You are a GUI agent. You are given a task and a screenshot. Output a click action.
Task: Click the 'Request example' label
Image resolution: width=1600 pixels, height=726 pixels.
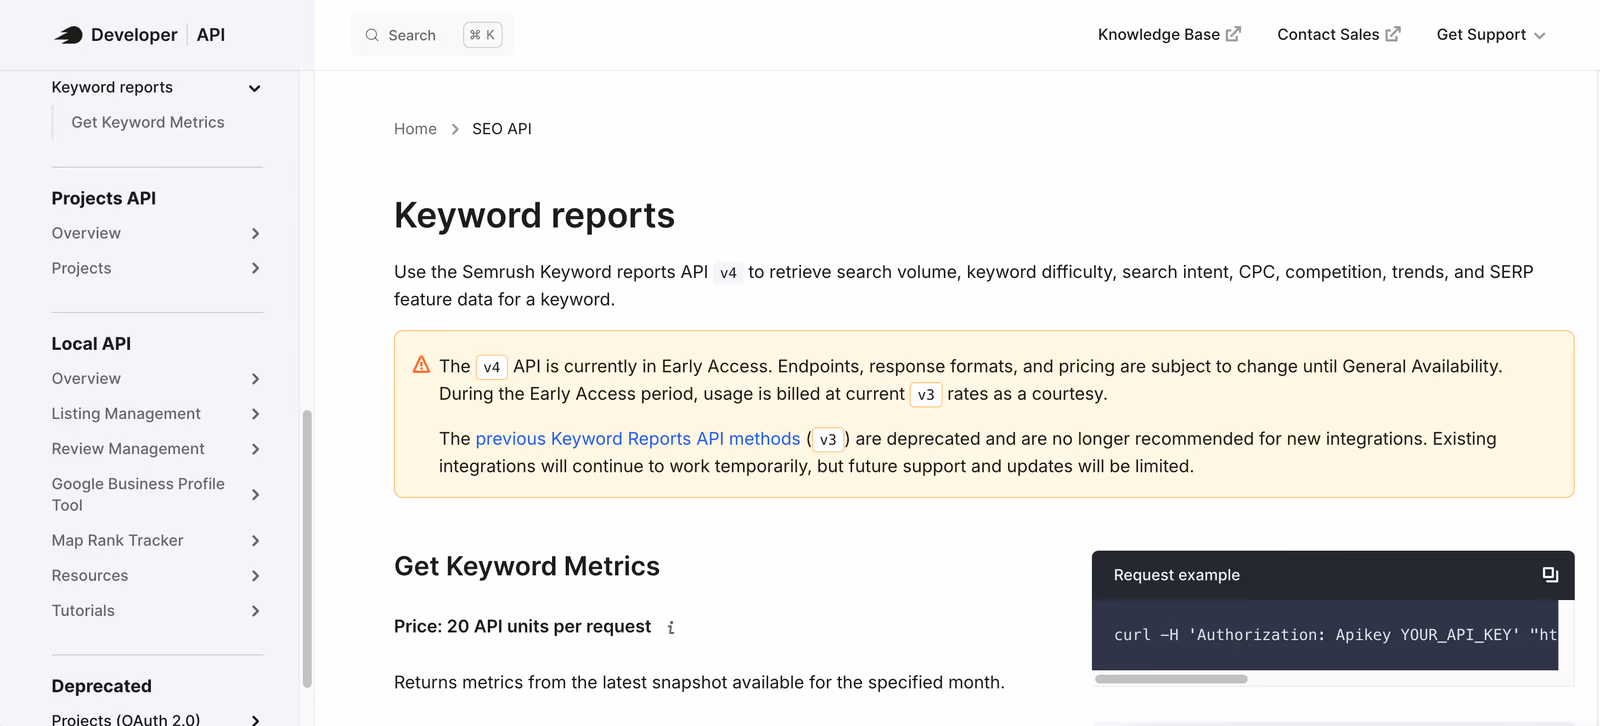[x=1177, y=575]
